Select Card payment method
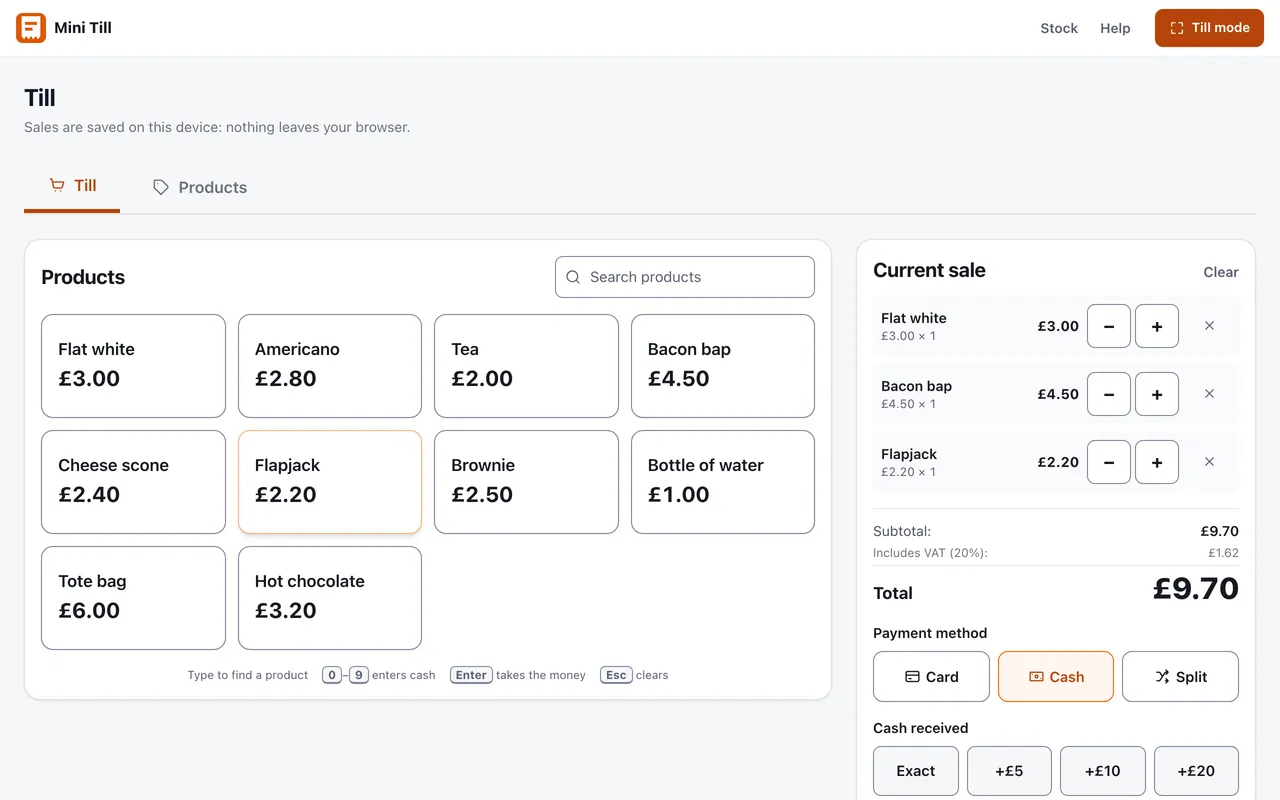Screen dimensions: 1280x800 931,677
